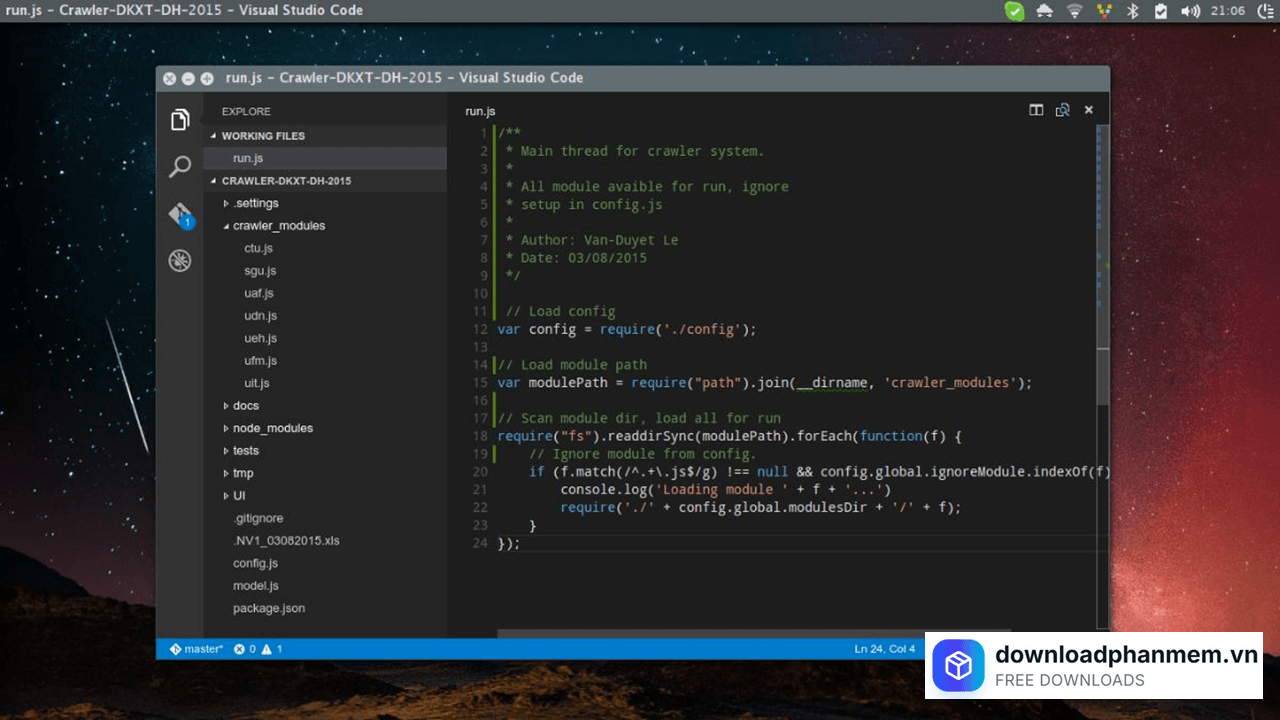This screenshot has height=720, width=1280.
Task: Expand the node_modules folder
Action: coord(272,428)
